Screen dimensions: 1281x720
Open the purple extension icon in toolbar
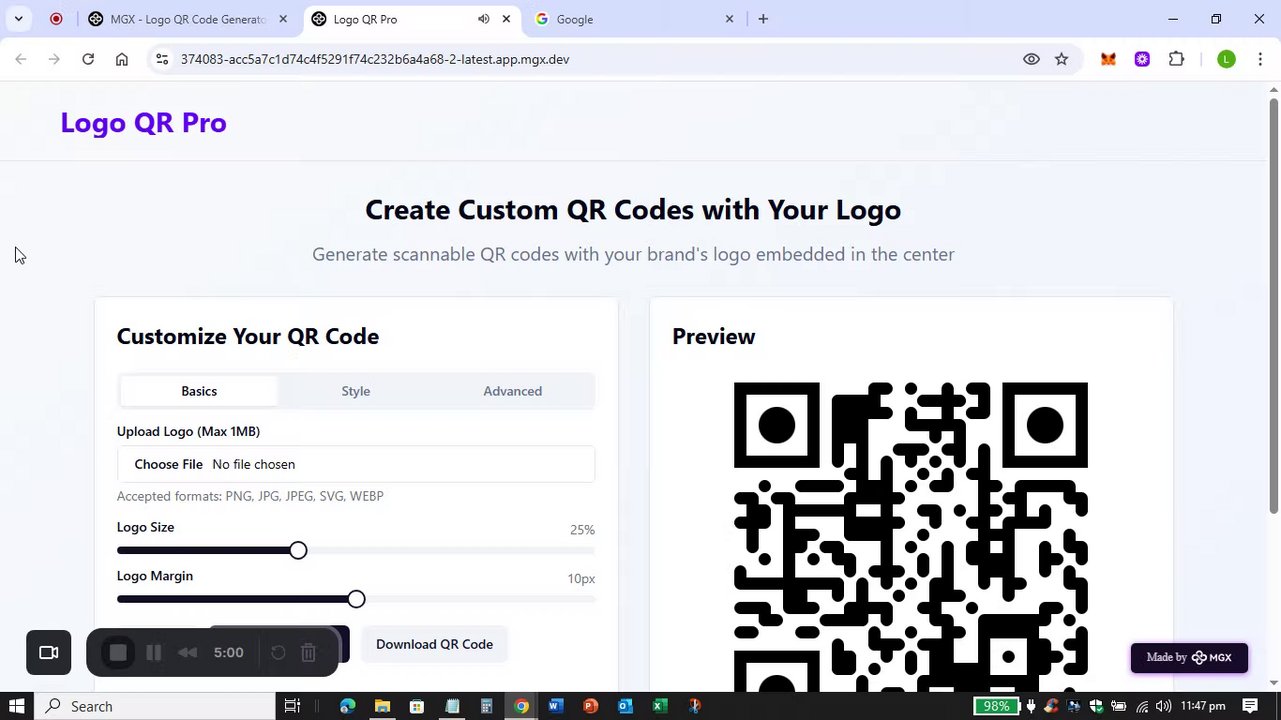1142,59
